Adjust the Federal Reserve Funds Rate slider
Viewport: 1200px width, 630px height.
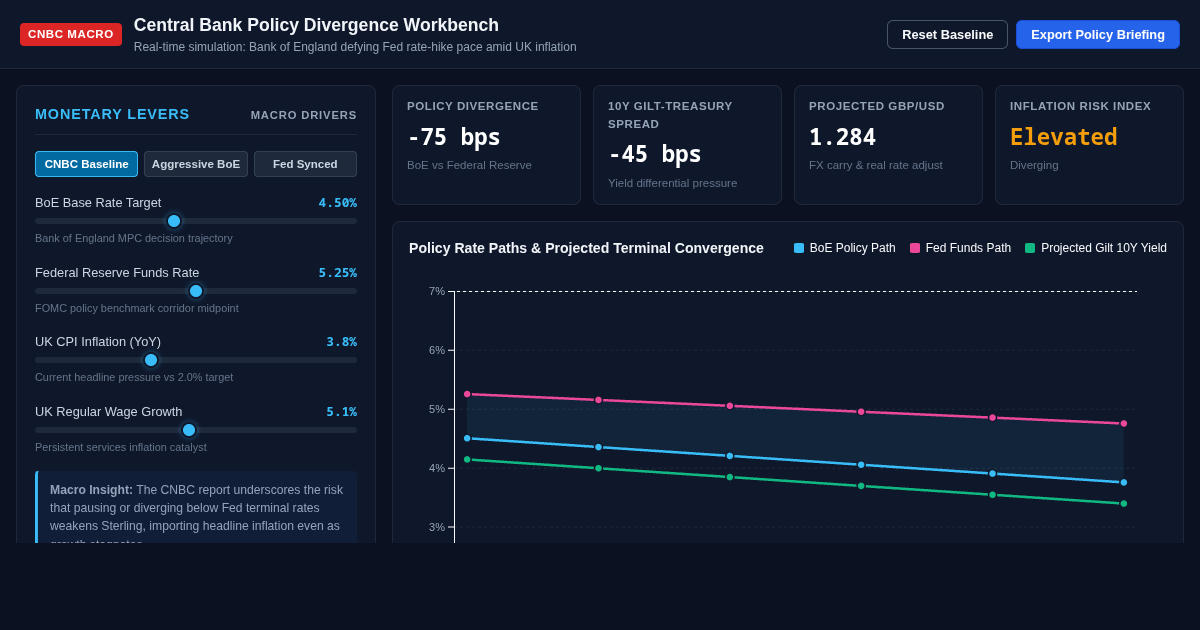[196, 291]
